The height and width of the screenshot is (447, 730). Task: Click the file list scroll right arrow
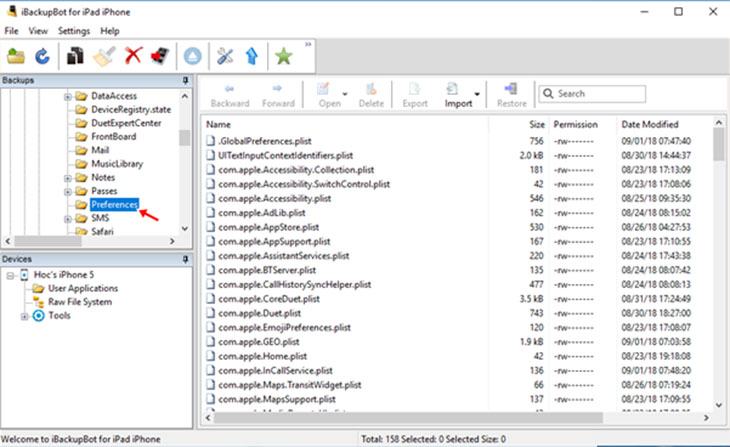706,418
